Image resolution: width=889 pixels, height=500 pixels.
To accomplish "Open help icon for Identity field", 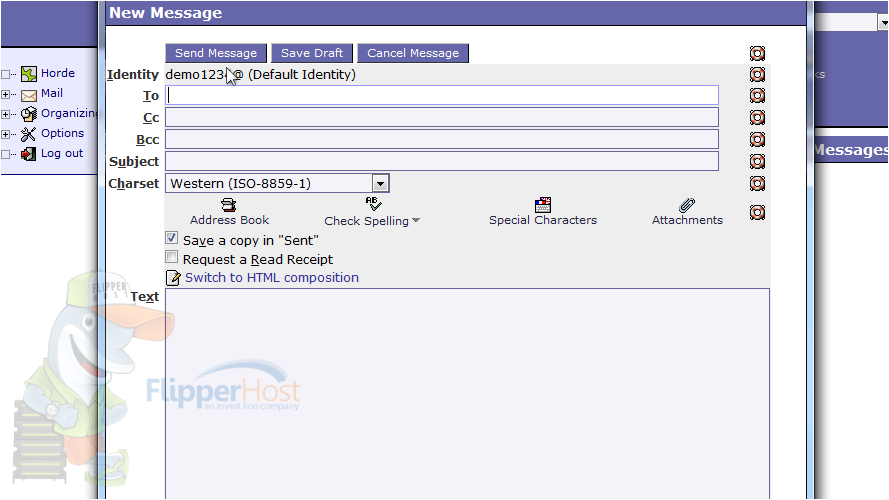I will click(757, 74).
